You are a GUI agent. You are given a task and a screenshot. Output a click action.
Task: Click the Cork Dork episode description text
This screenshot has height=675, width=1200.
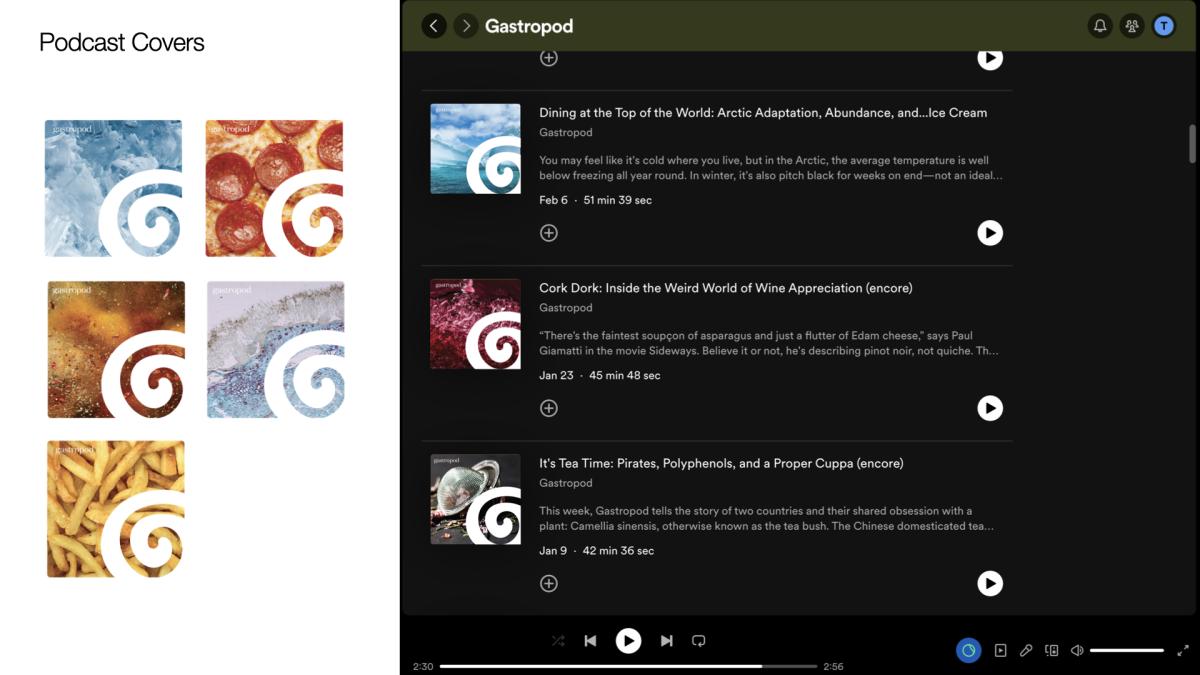(x=769, y=343)
